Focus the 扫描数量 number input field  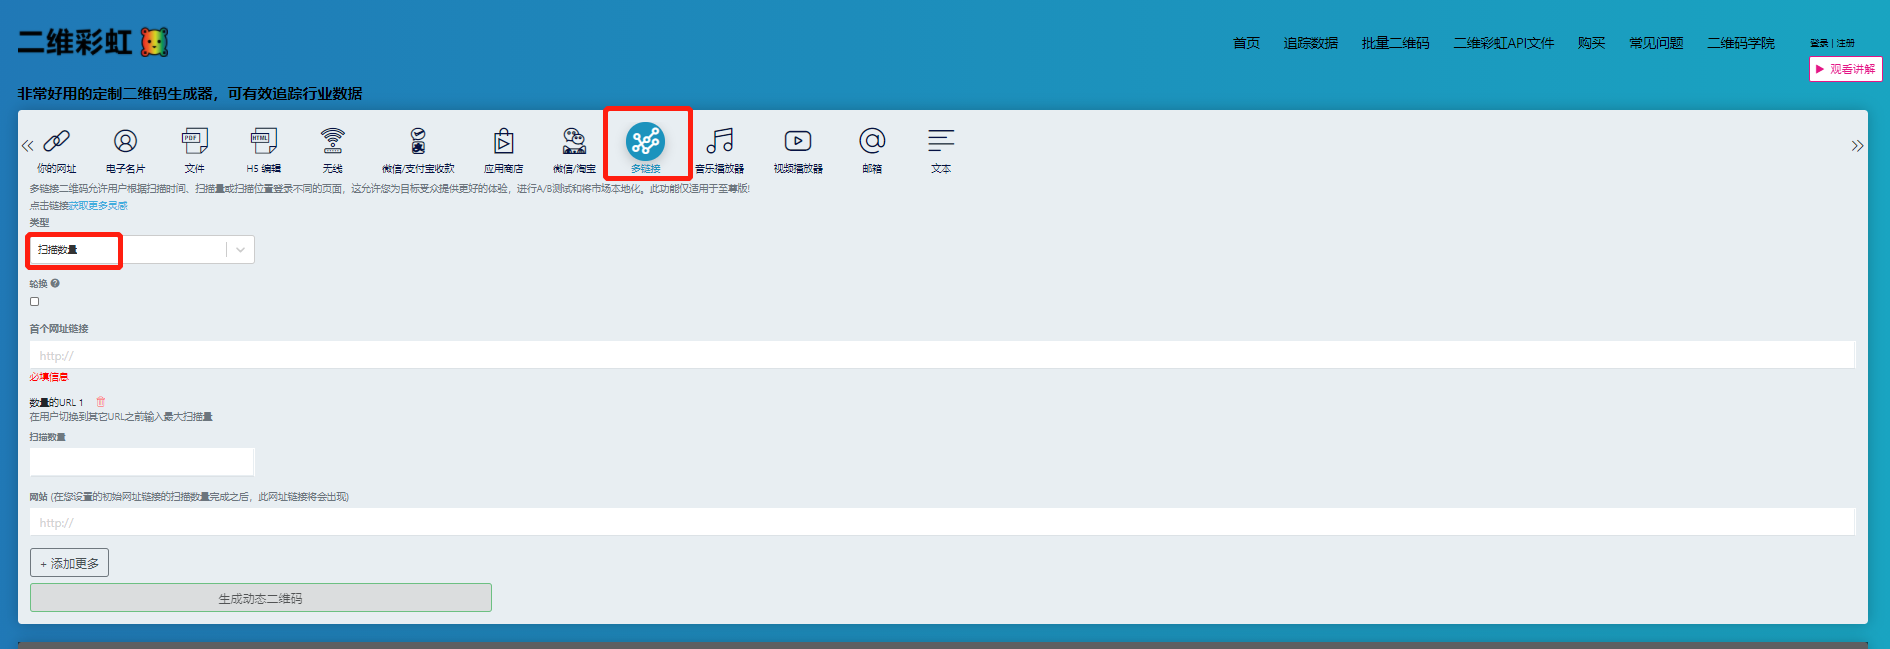142,461
